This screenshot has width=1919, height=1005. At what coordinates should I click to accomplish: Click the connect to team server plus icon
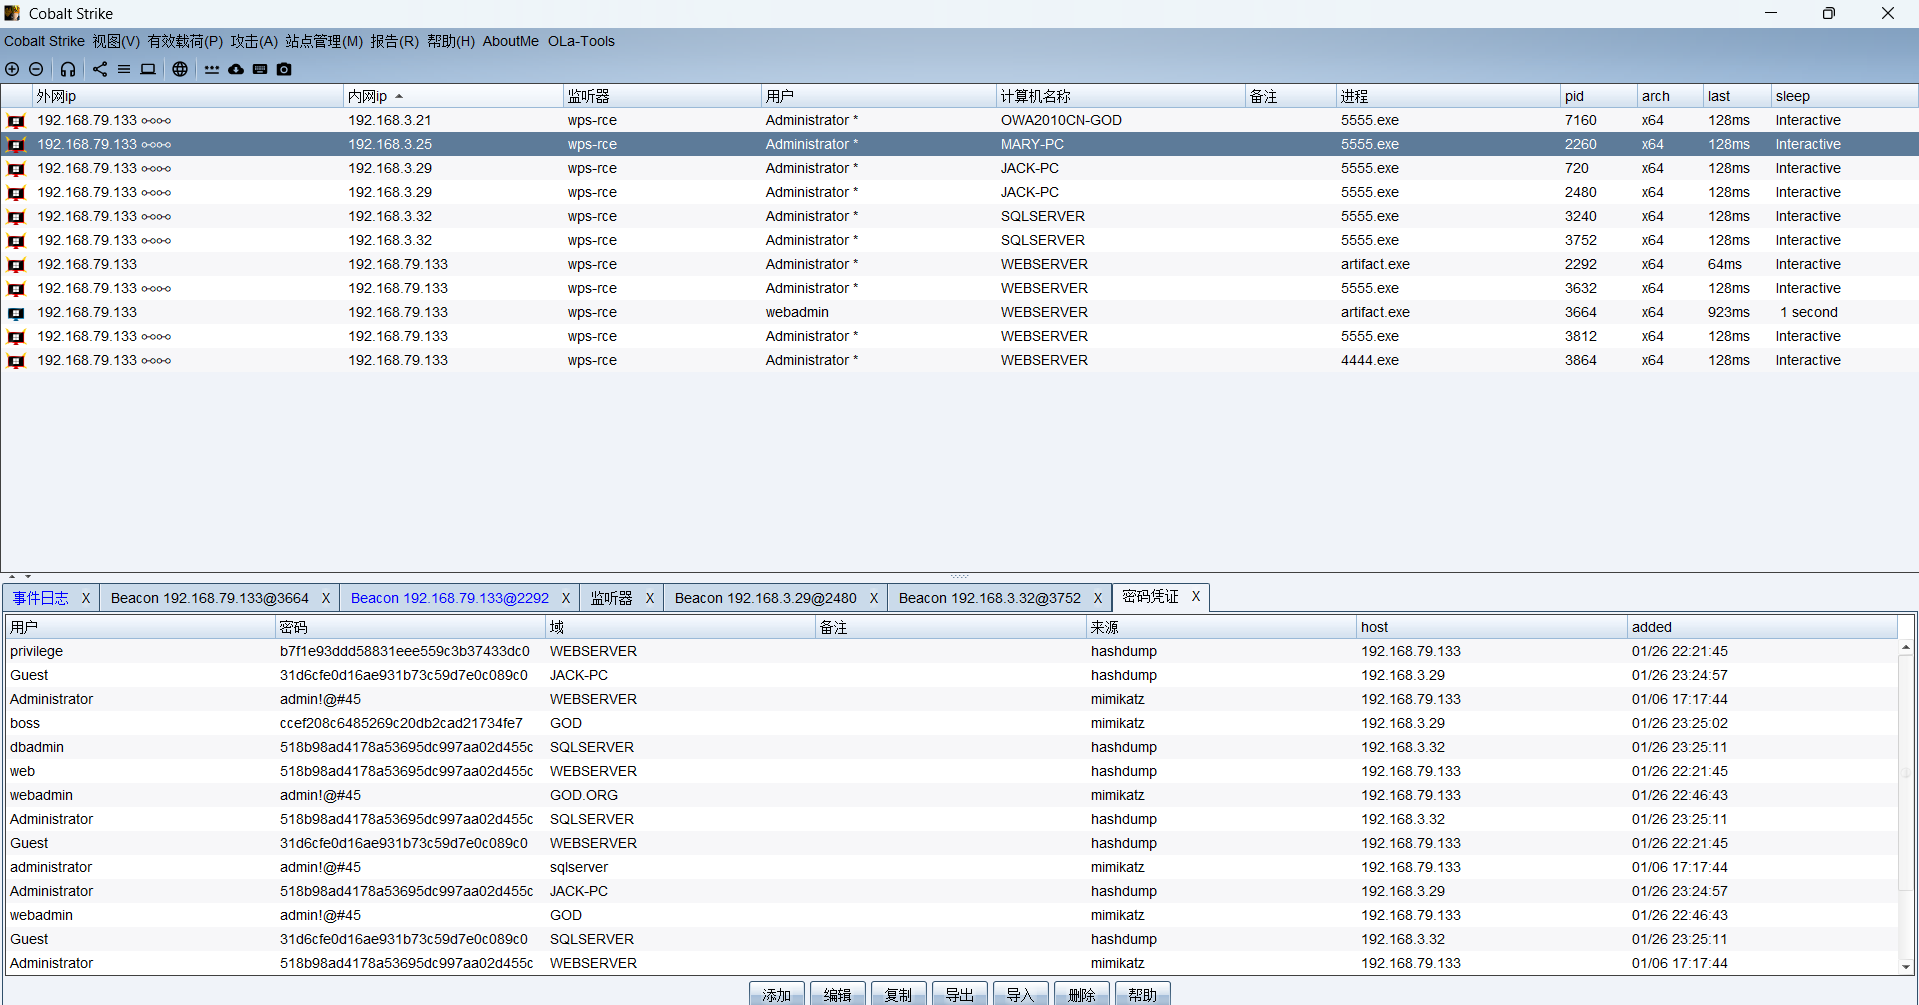(x=12, y=69)
